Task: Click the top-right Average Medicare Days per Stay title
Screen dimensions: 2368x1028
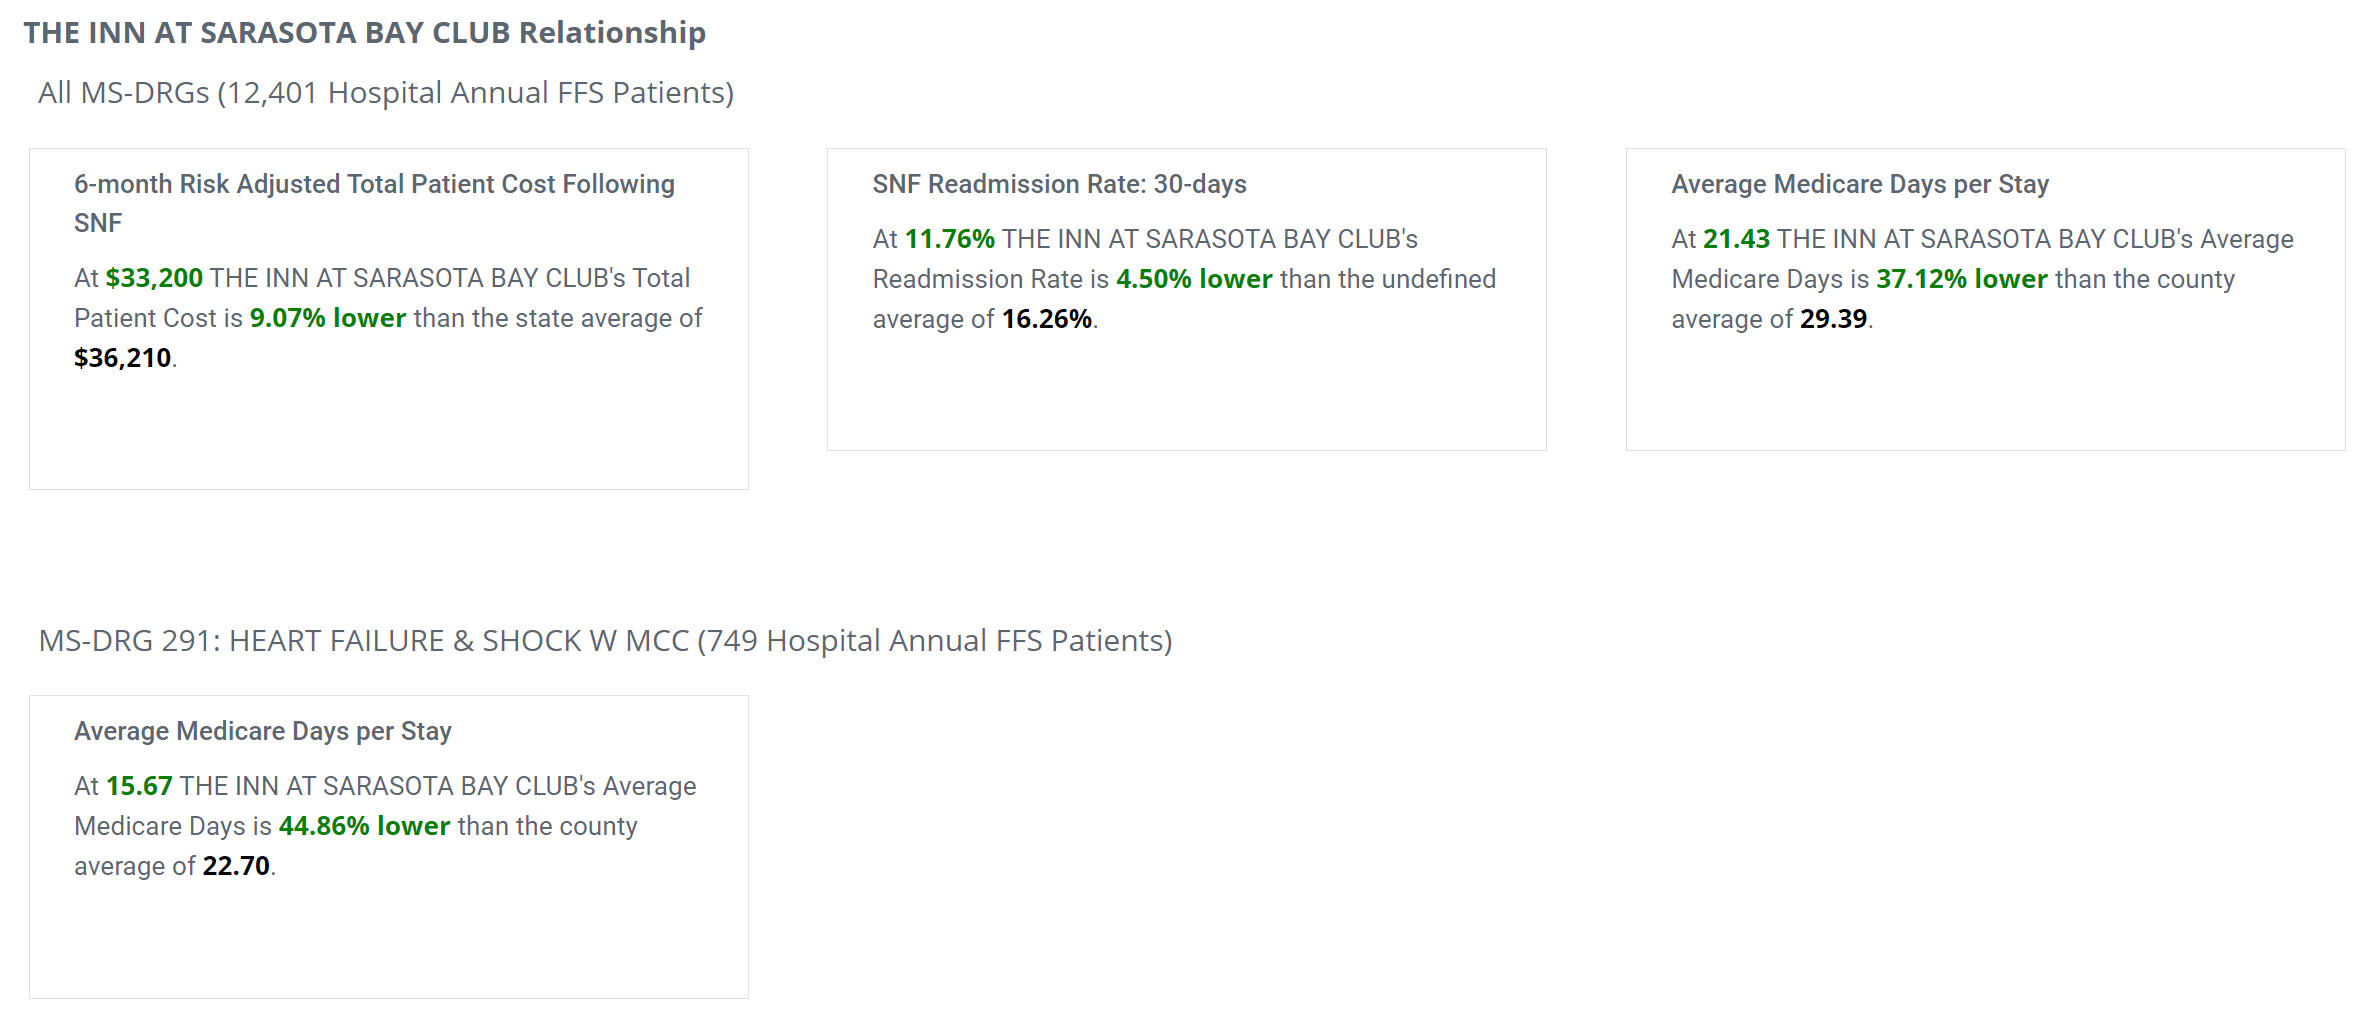Action: point(1860,184)
